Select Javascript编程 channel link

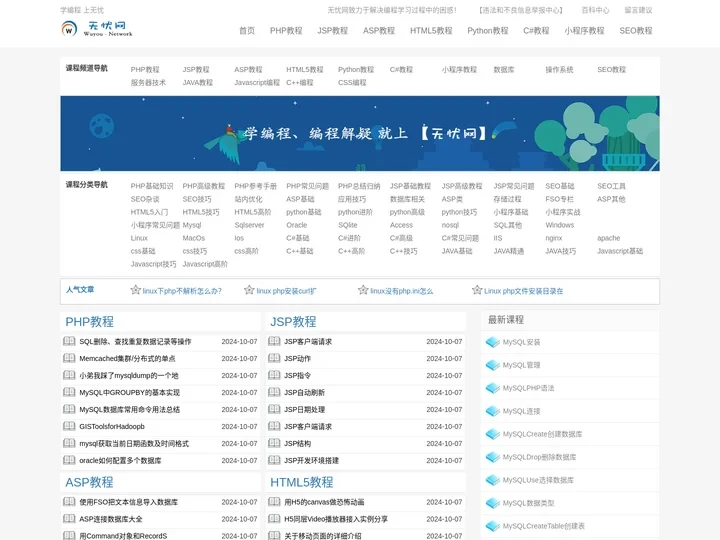click(x=257, y=83)
